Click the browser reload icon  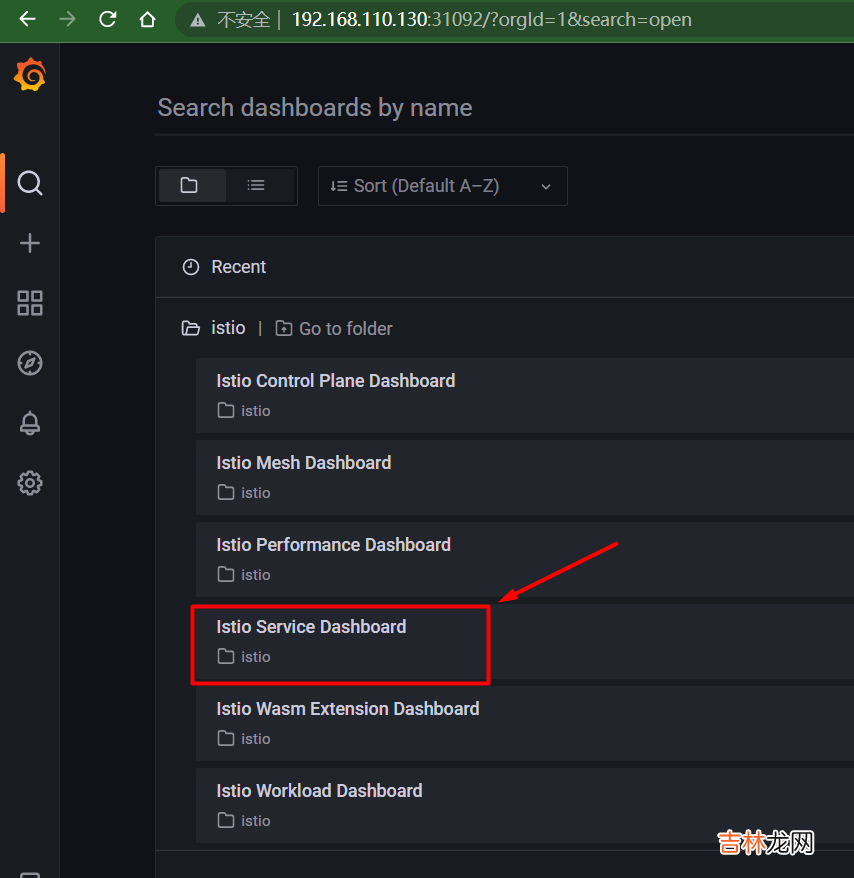[107, 19]
